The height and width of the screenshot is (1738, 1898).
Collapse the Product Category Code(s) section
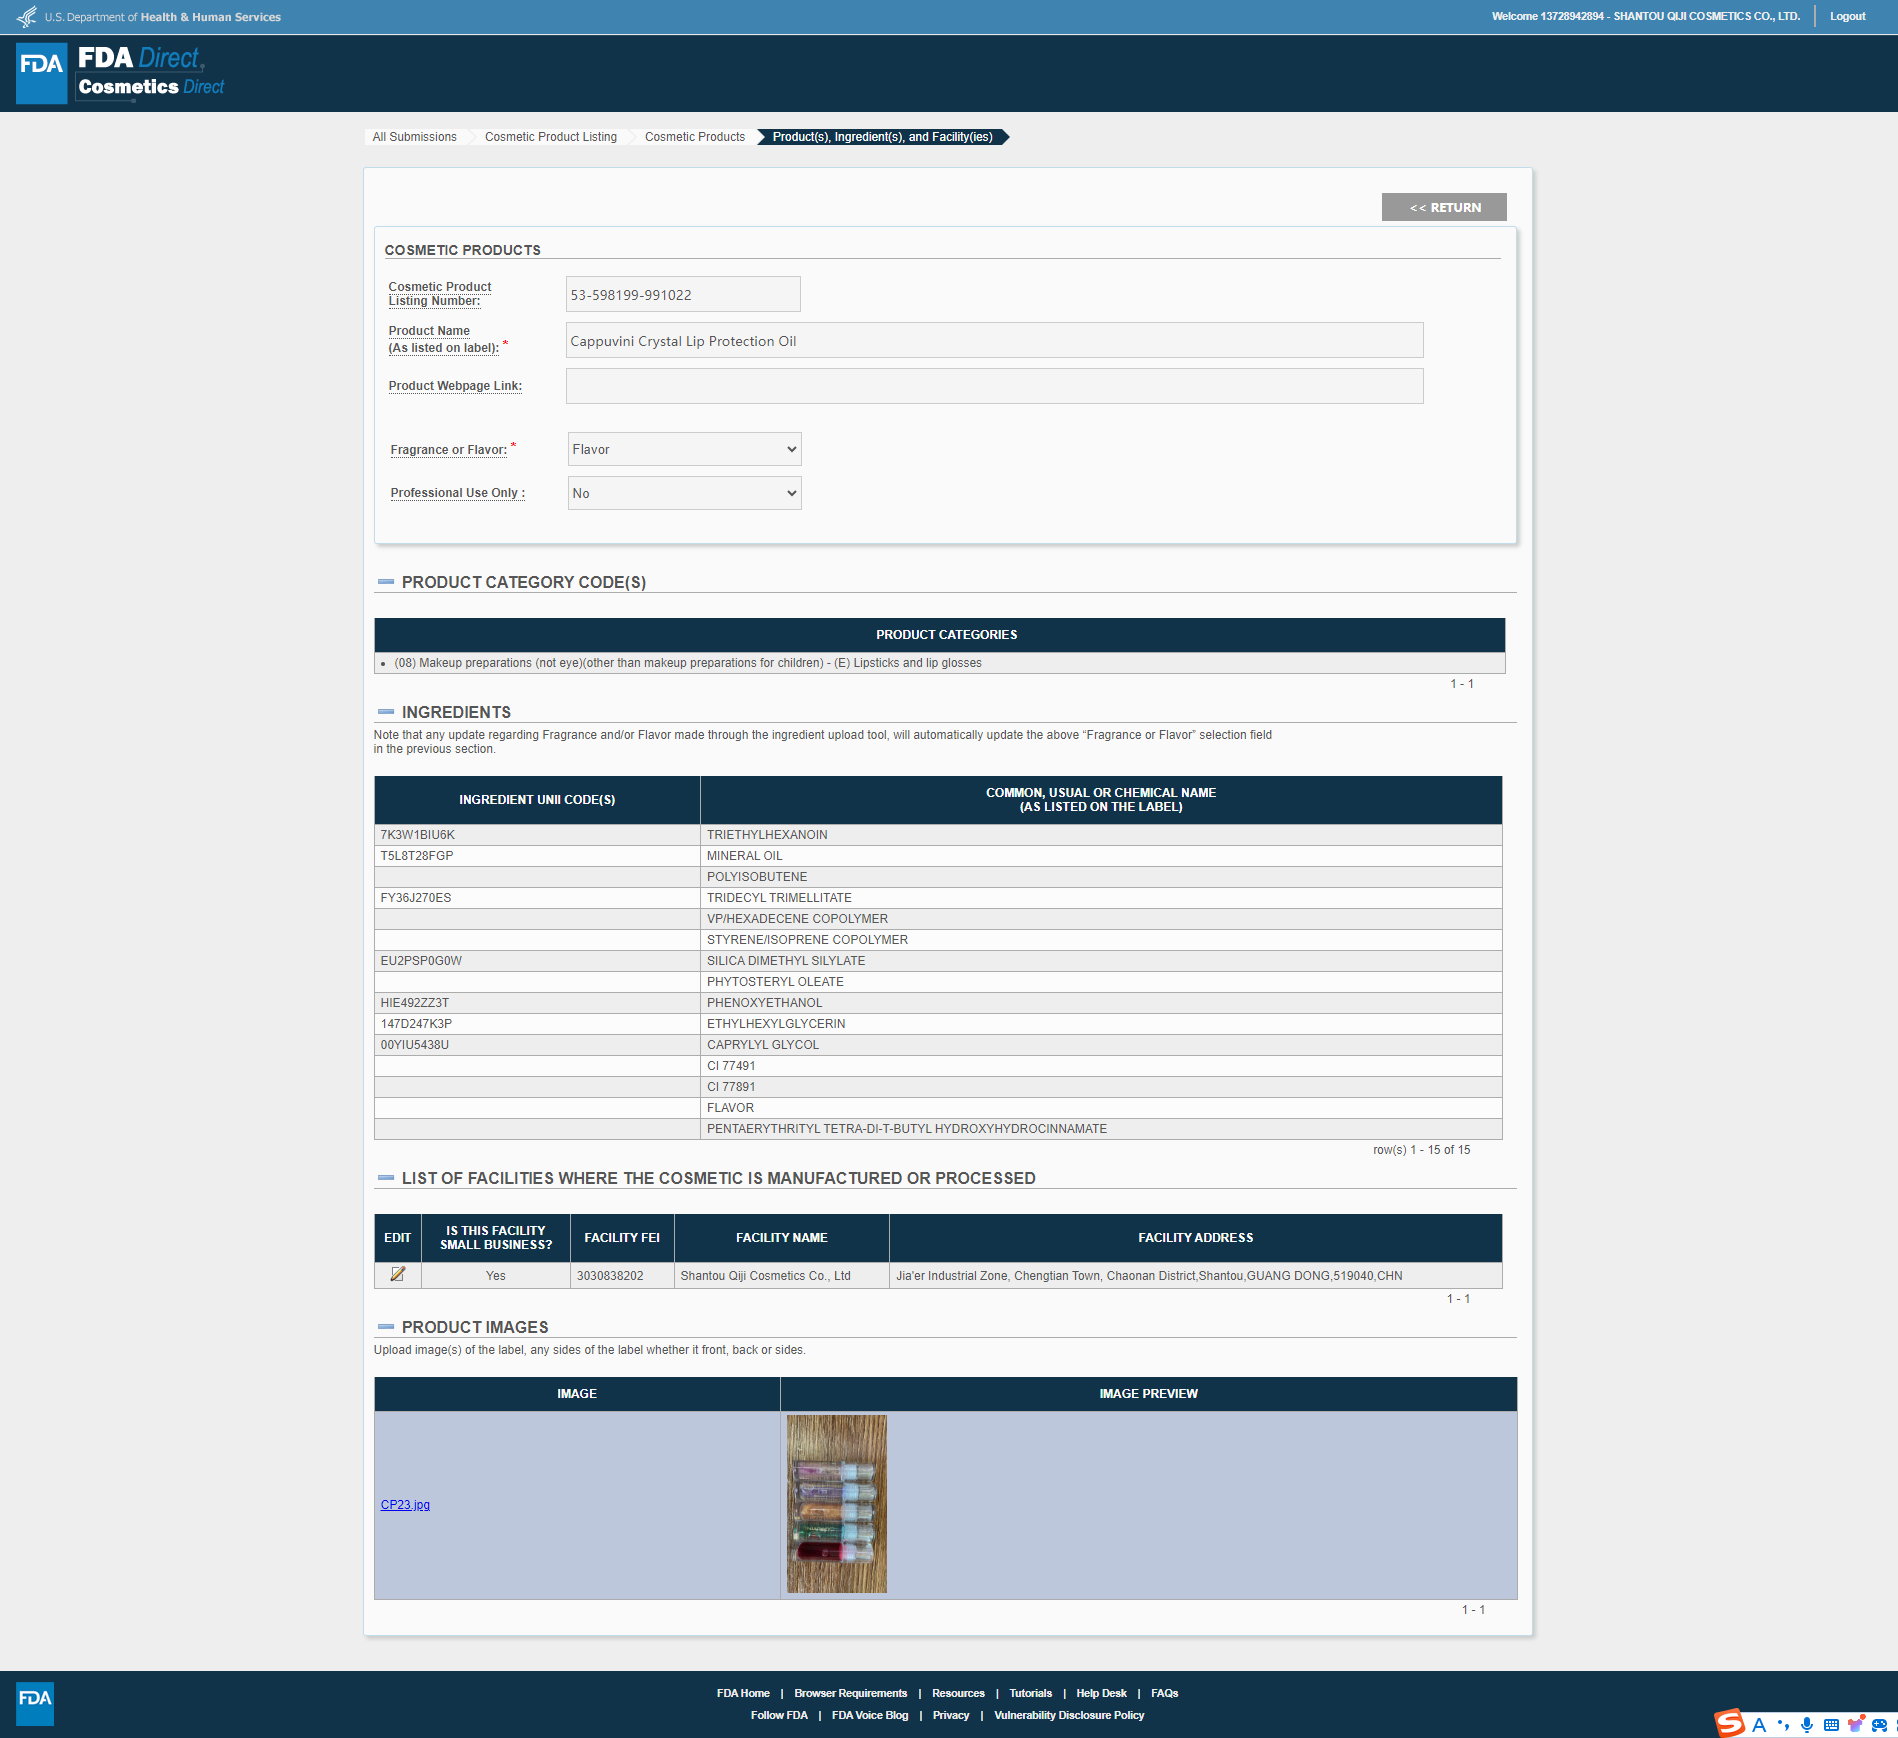pyautogui.click(x=386, y=582)
